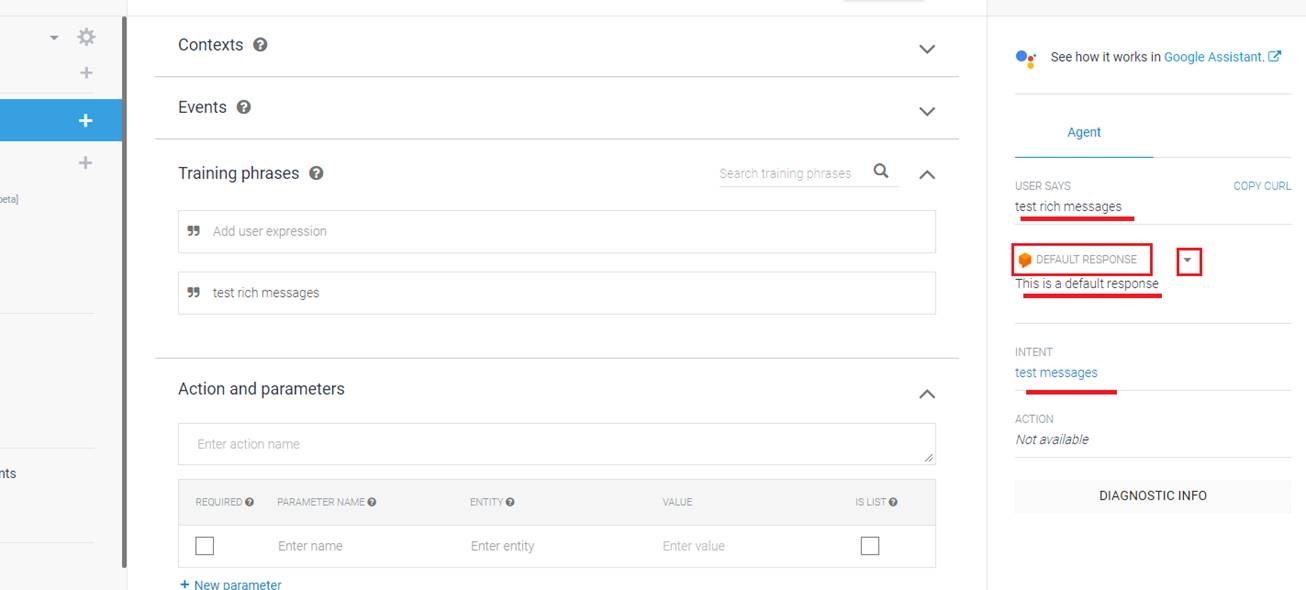1306x590 pixels.
Task: Check the Required parameter checkbox
Action: tap(205, 546)
